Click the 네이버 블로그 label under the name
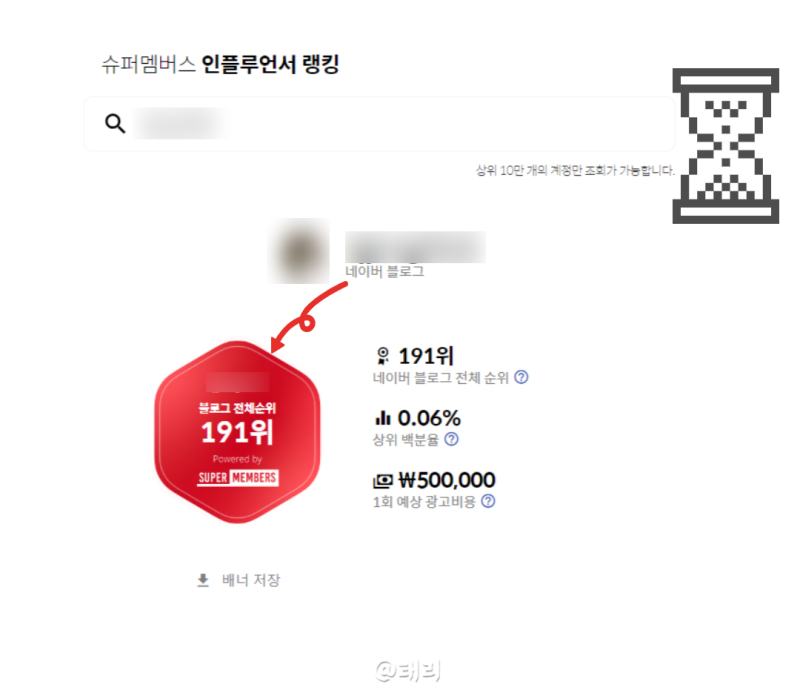 click(385, 271)
